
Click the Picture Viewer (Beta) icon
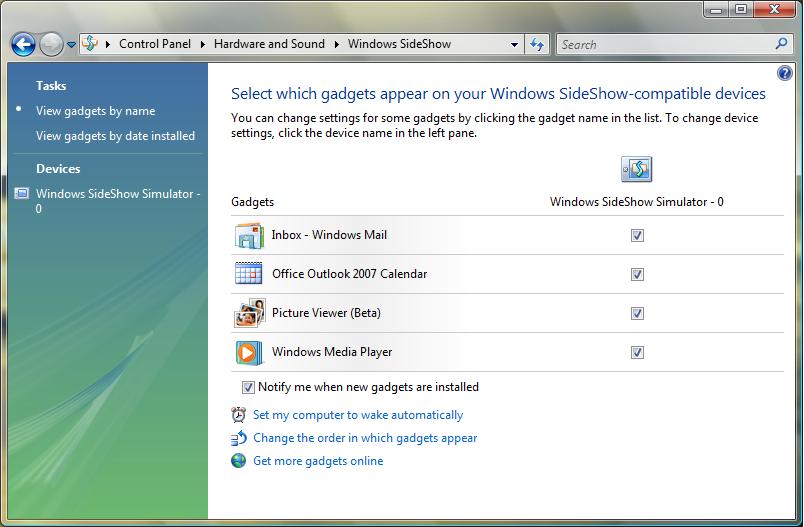[x=250, y=313]
